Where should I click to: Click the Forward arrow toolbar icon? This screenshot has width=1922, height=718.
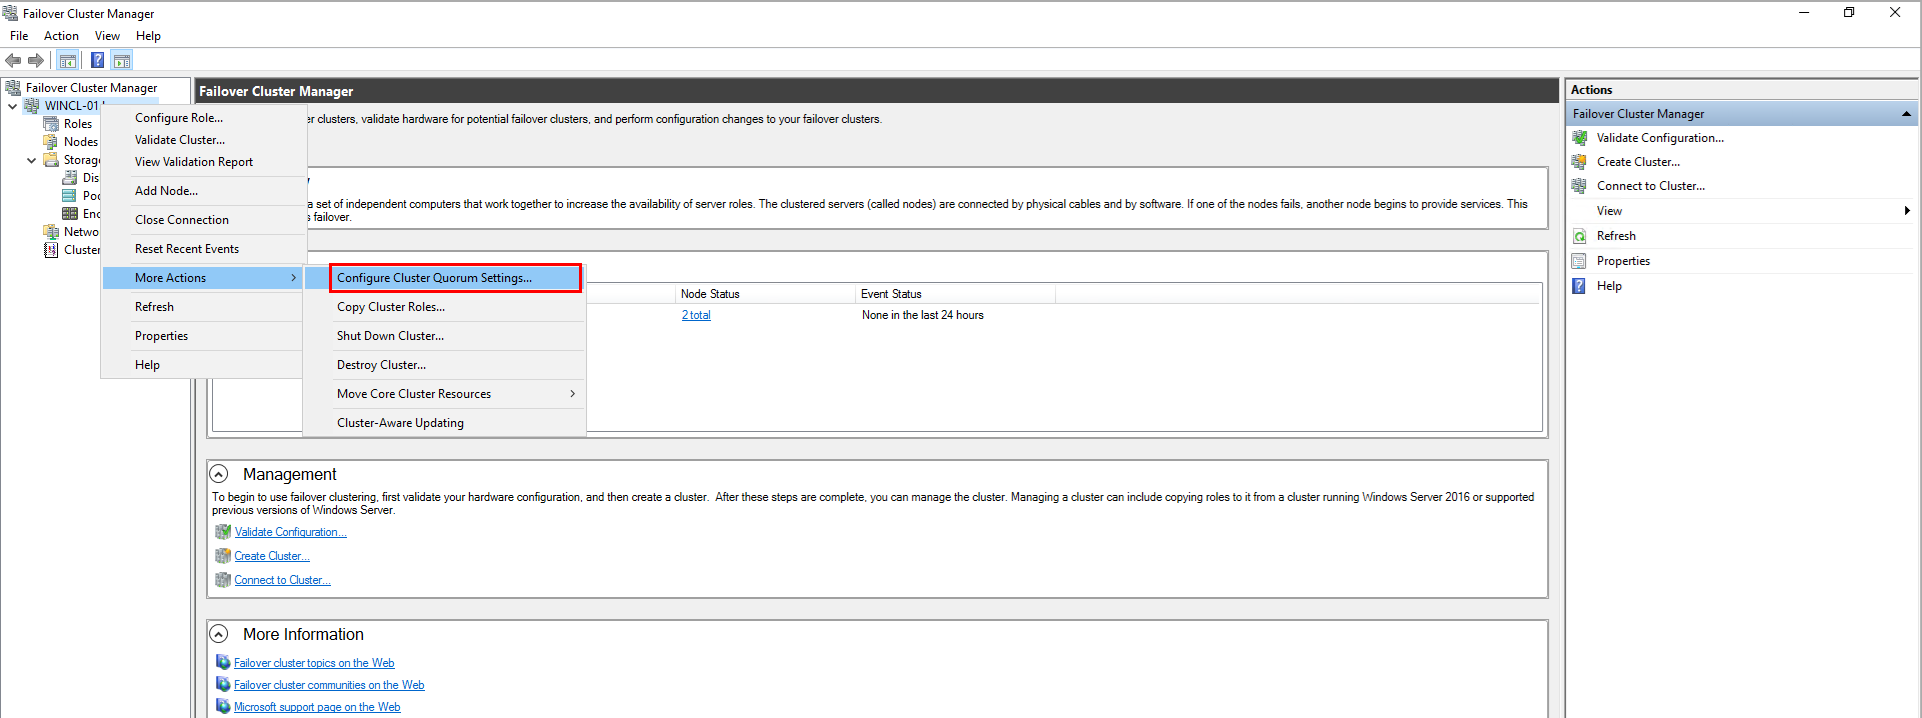[x=36, y=60]
